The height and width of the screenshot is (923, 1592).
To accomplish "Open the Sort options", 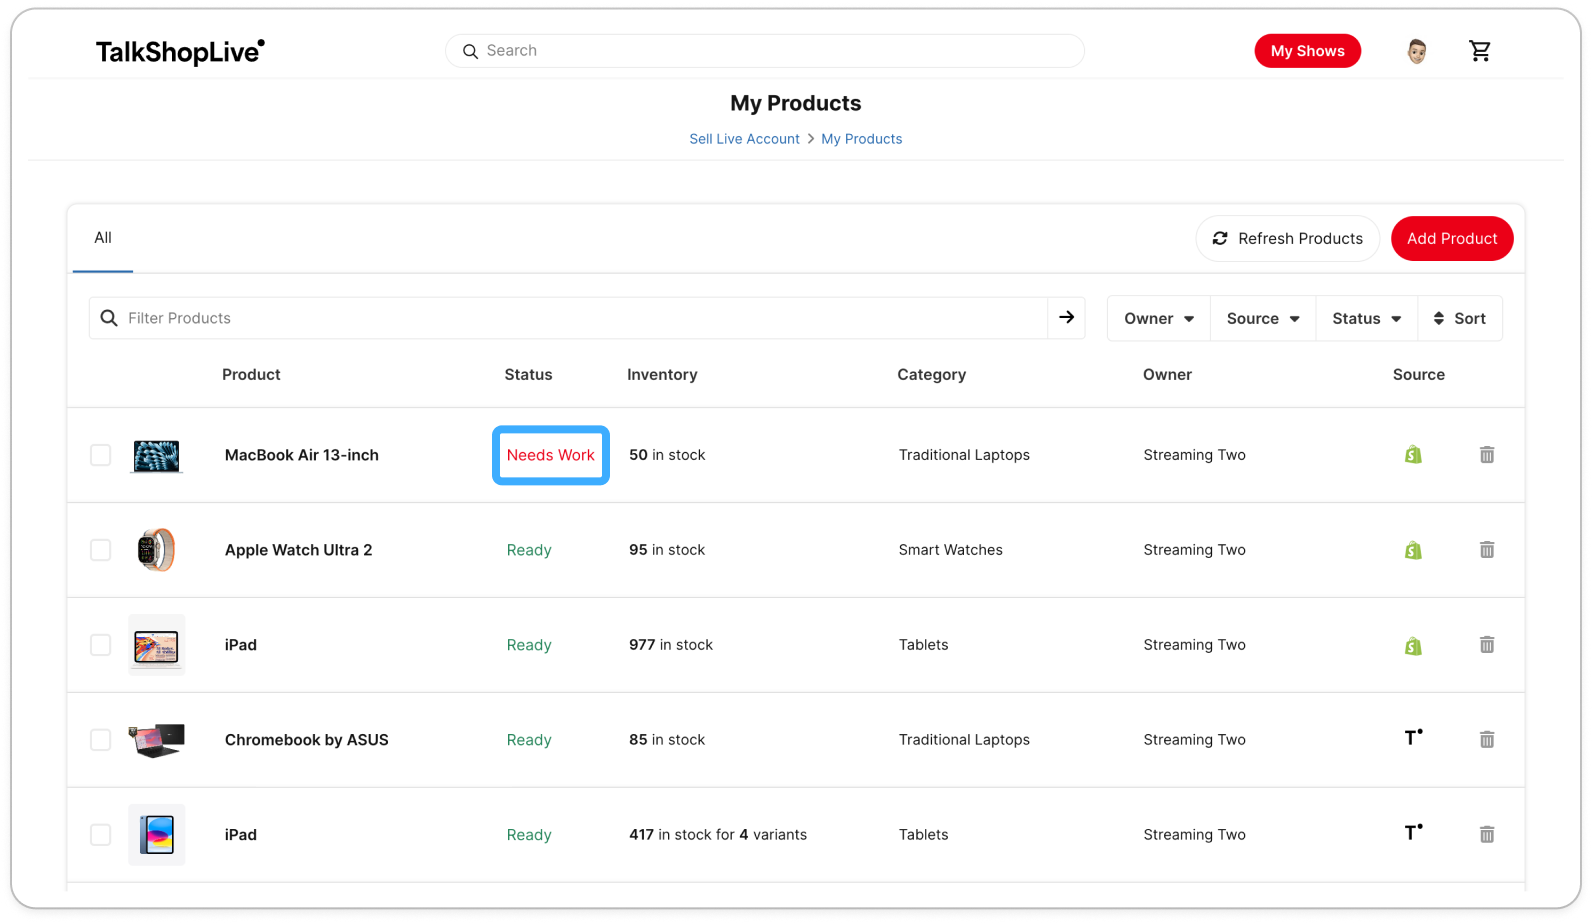I will tap(1460, 318).
